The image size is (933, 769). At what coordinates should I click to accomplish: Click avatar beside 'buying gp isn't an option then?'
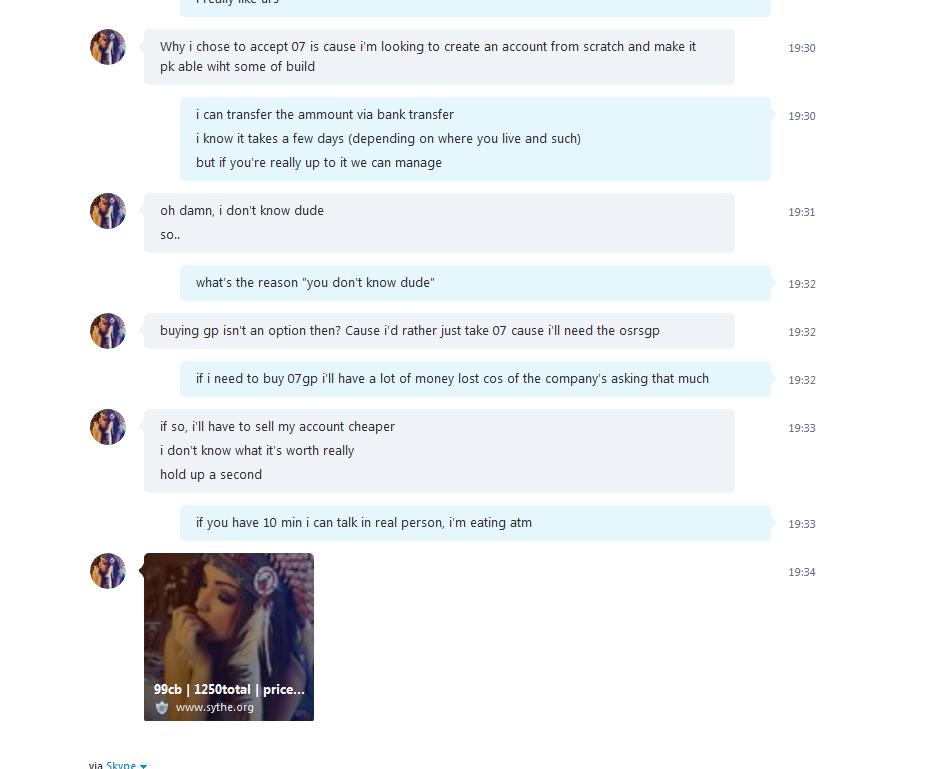coord(108,331)
